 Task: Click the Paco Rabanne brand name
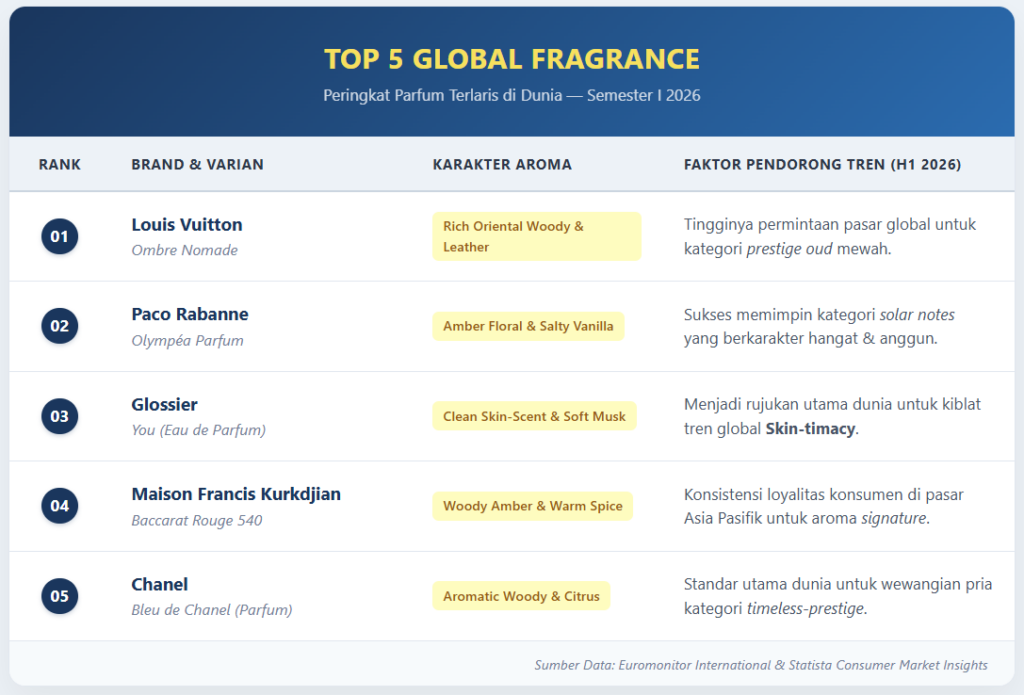point(189,314)
